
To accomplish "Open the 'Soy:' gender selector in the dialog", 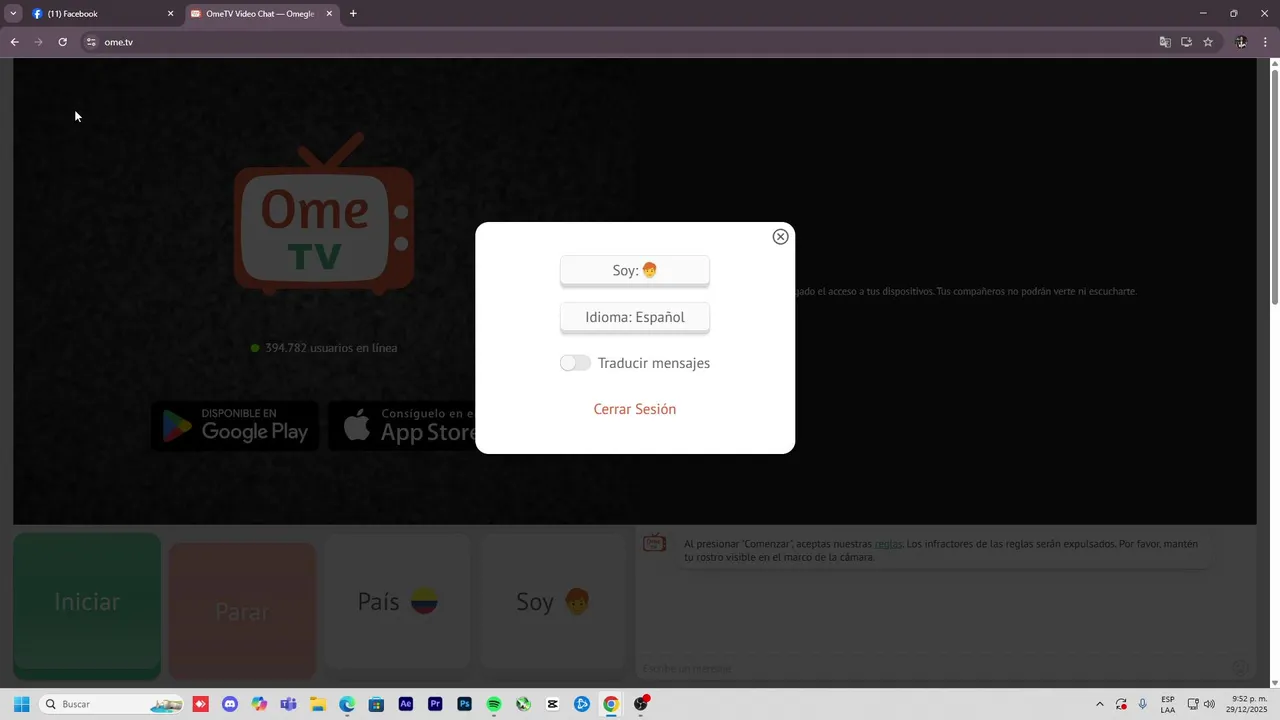I will coord(635,270).
